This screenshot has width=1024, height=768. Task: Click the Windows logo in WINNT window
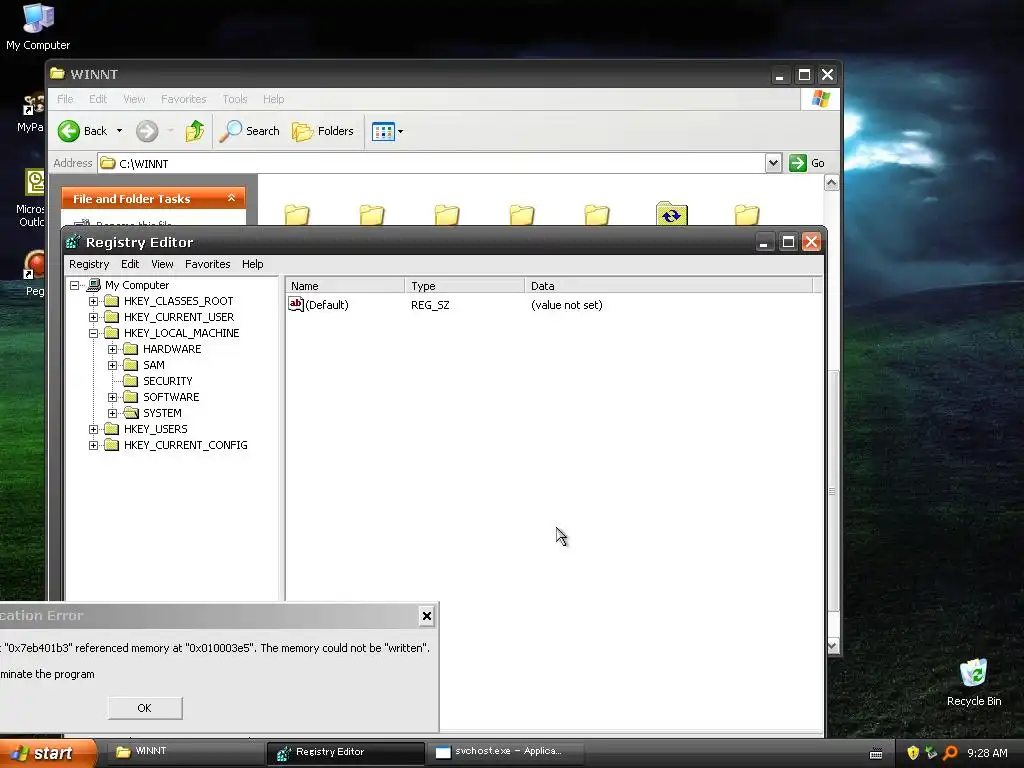point(820,99)
